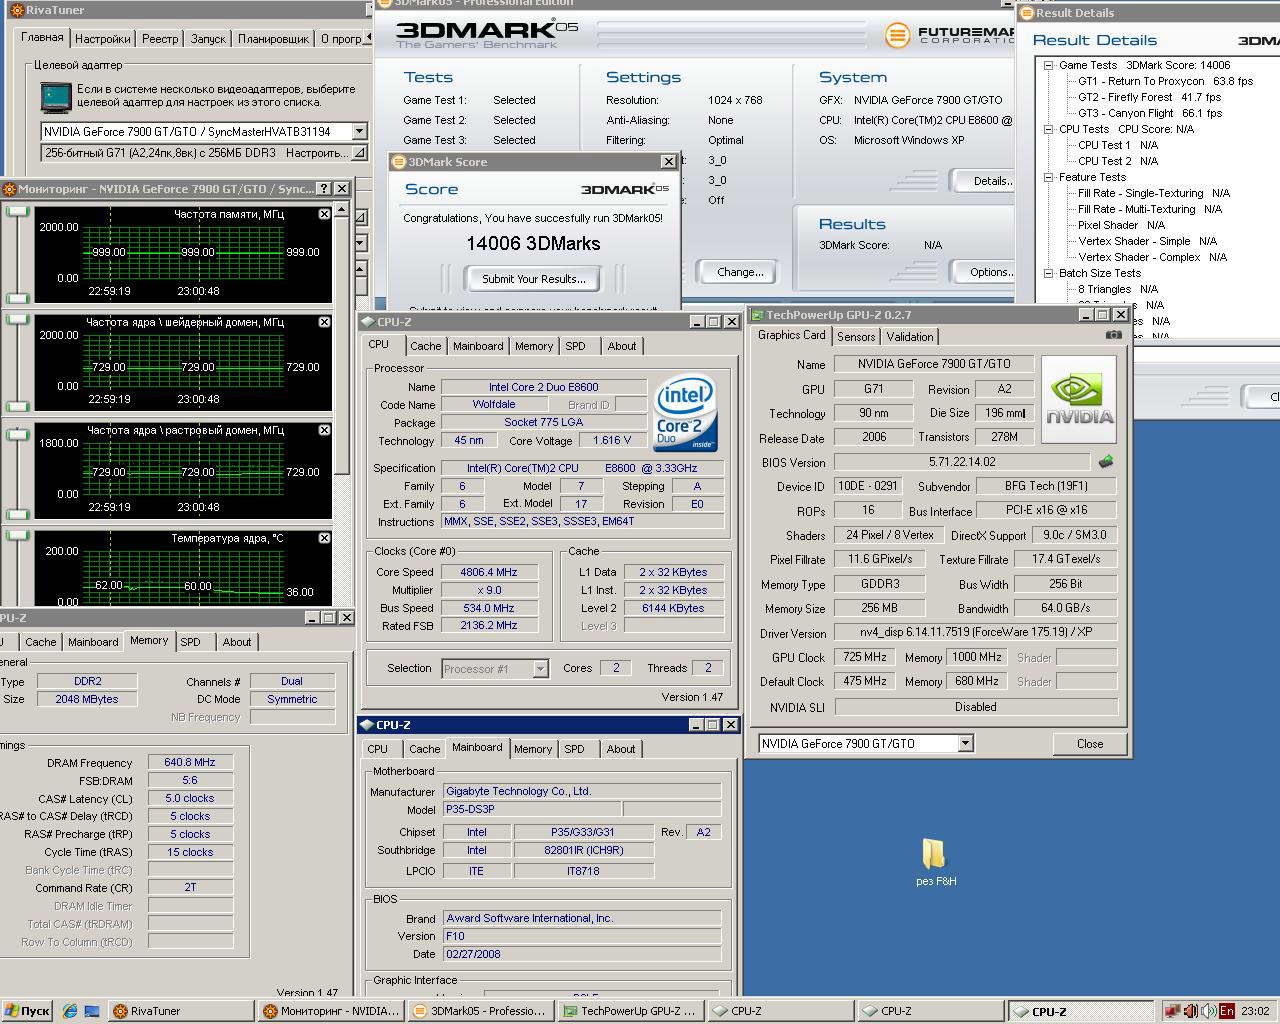This screenshot has width=1280, height=1024.
Task: Select the GT1 - Return To Proxycon row
Action: [1166, 81]
